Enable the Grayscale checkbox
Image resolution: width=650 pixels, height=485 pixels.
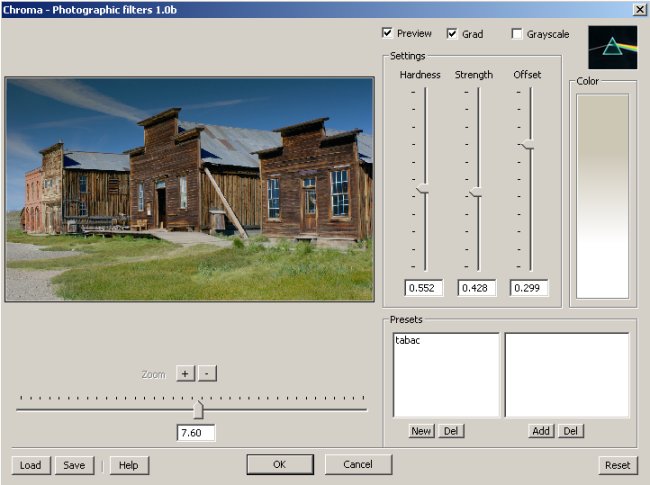517,34
